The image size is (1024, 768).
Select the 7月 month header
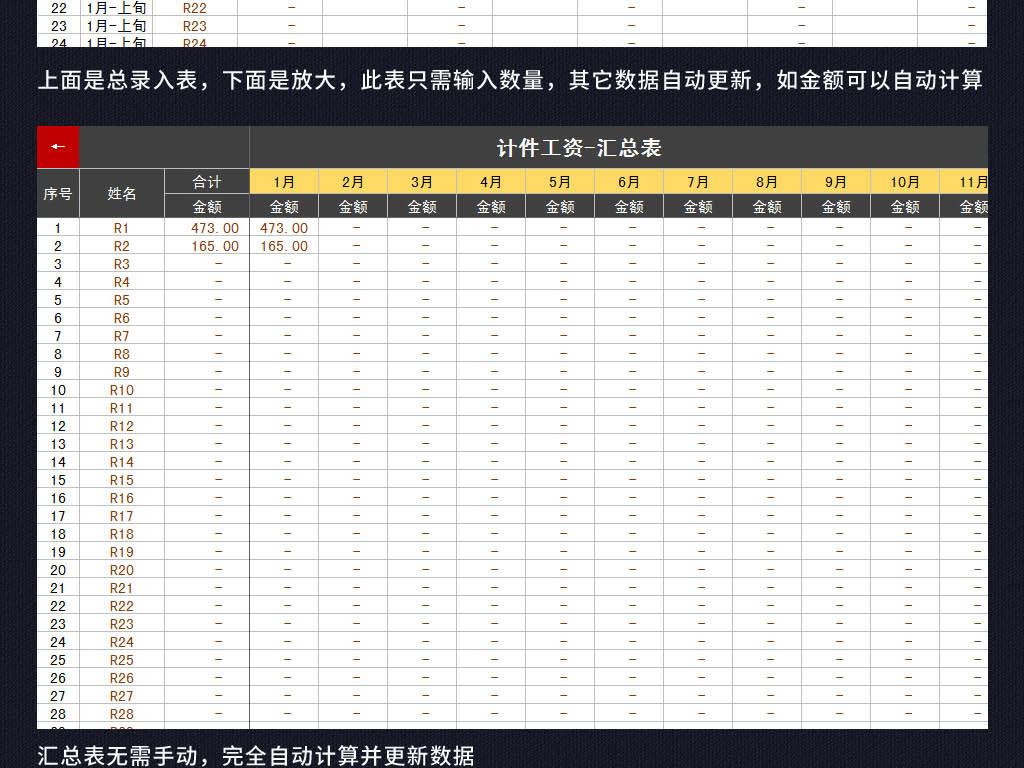pyautogui.click(x=697, y=182)
